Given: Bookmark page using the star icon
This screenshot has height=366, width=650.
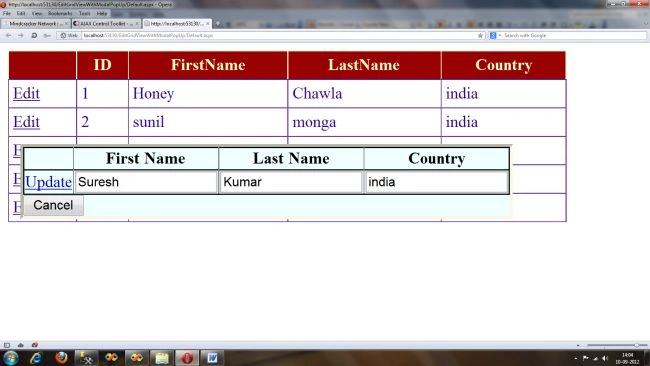Looking at the screenshot, I should [480, 36].
